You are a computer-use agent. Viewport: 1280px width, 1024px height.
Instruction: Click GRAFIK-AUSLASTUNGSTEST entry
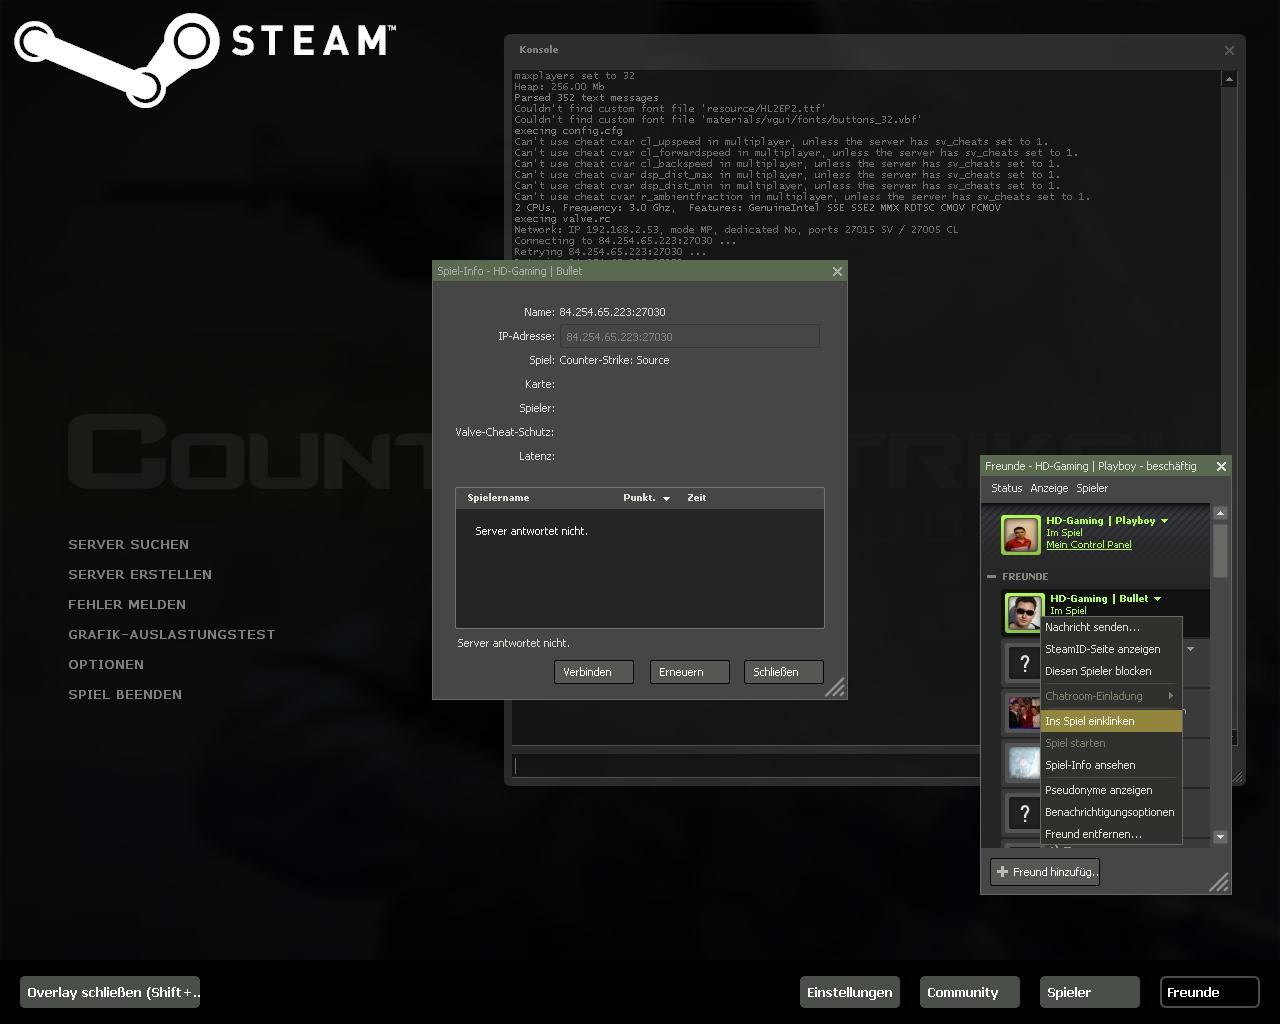click(x=172, y=634)
